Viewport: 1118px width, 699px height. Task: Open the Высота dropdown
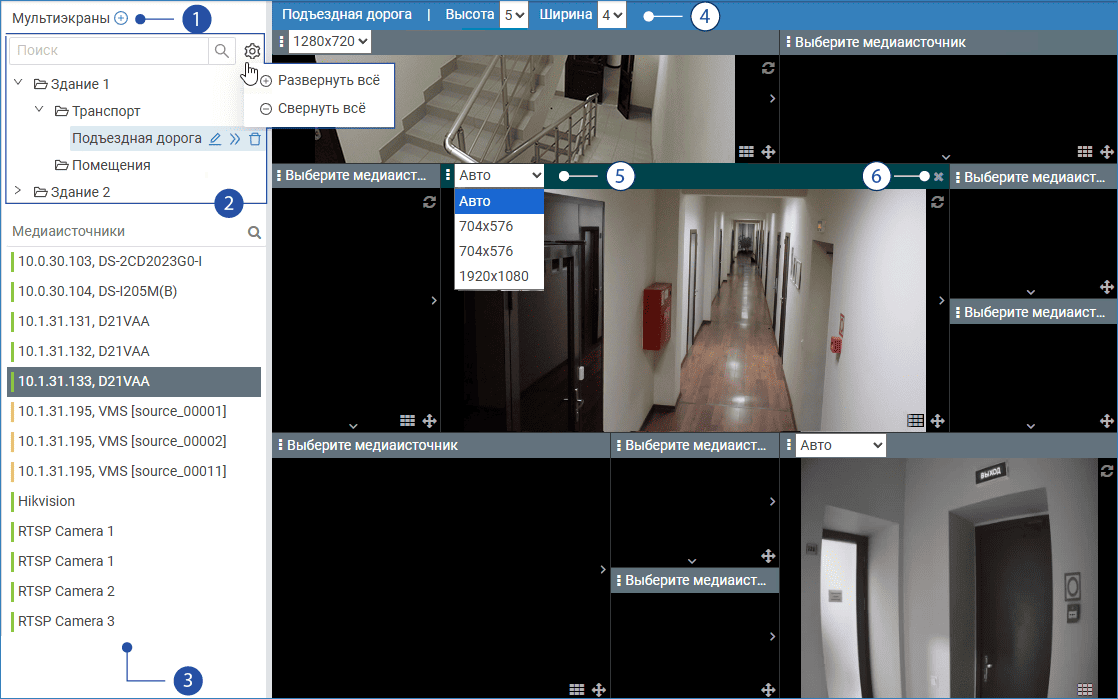point(513,15)
